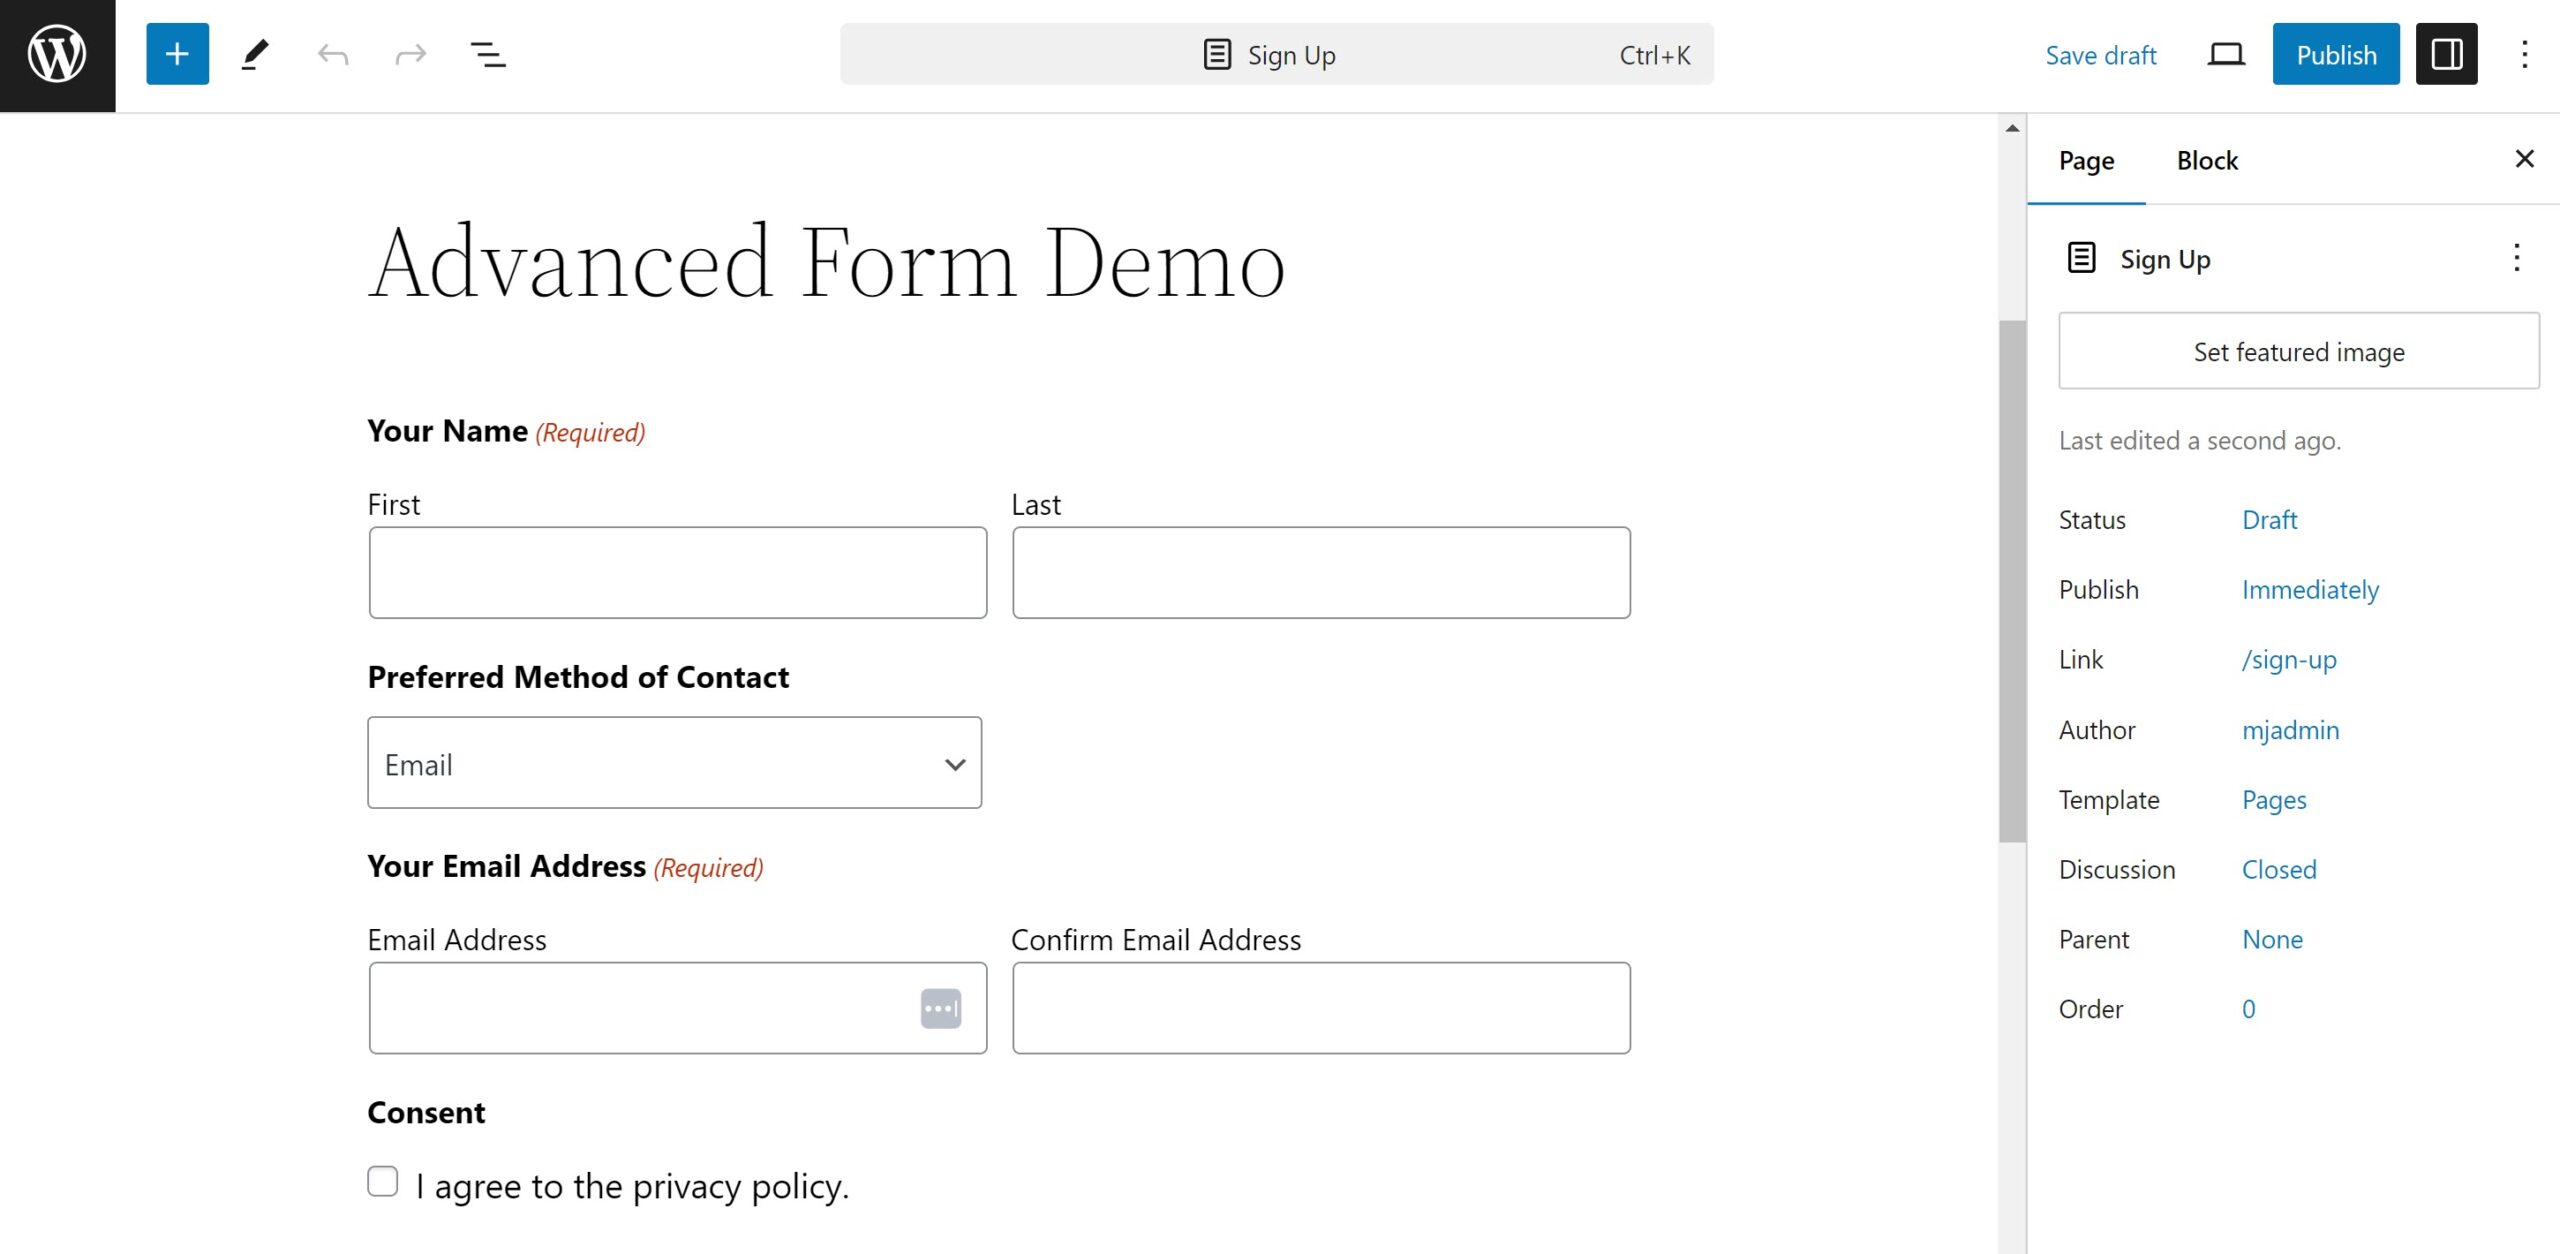Click the Publish button
Image resolution: width=2560 pixels, height=1254 pixels.
(2336, 54)
